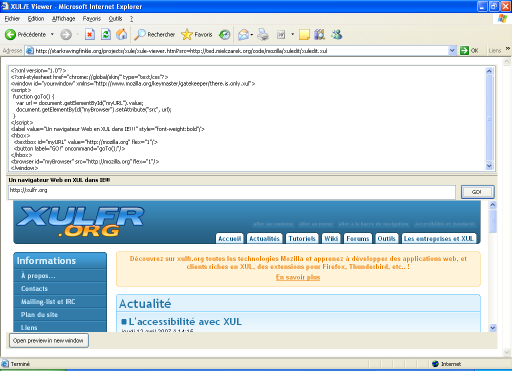Click the aller au menu link
This screenshot has height=371, width=512.
click(x=316, y=224)
